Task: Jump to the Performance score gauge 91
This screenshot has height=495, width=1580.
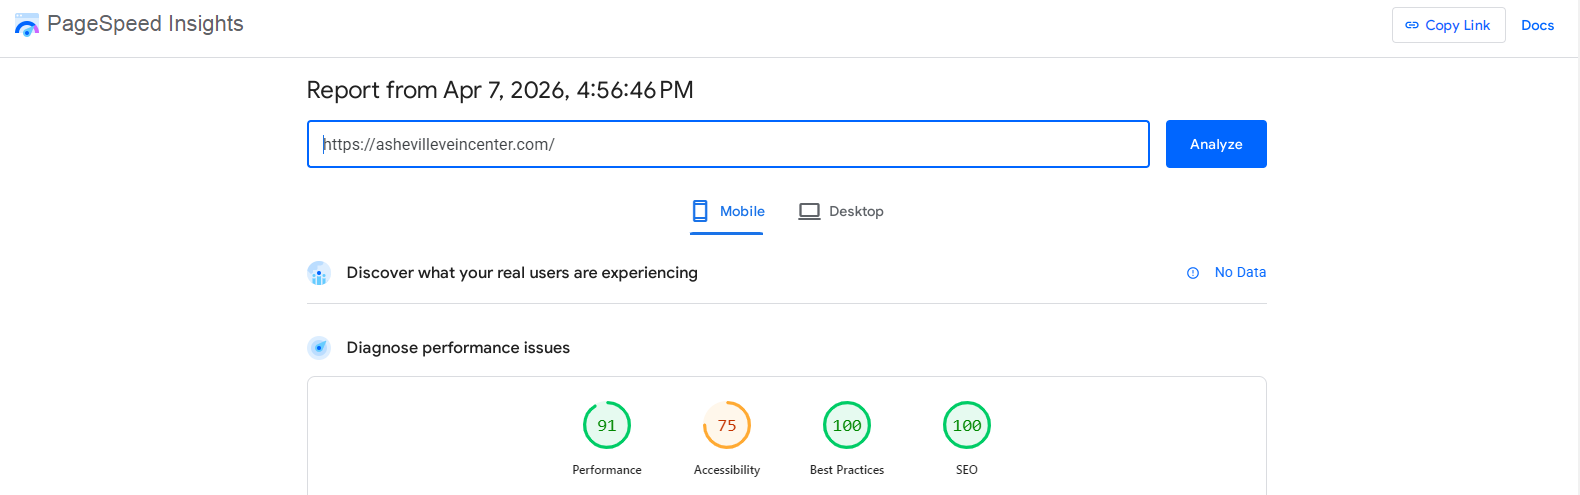Action: coord(607,425)
